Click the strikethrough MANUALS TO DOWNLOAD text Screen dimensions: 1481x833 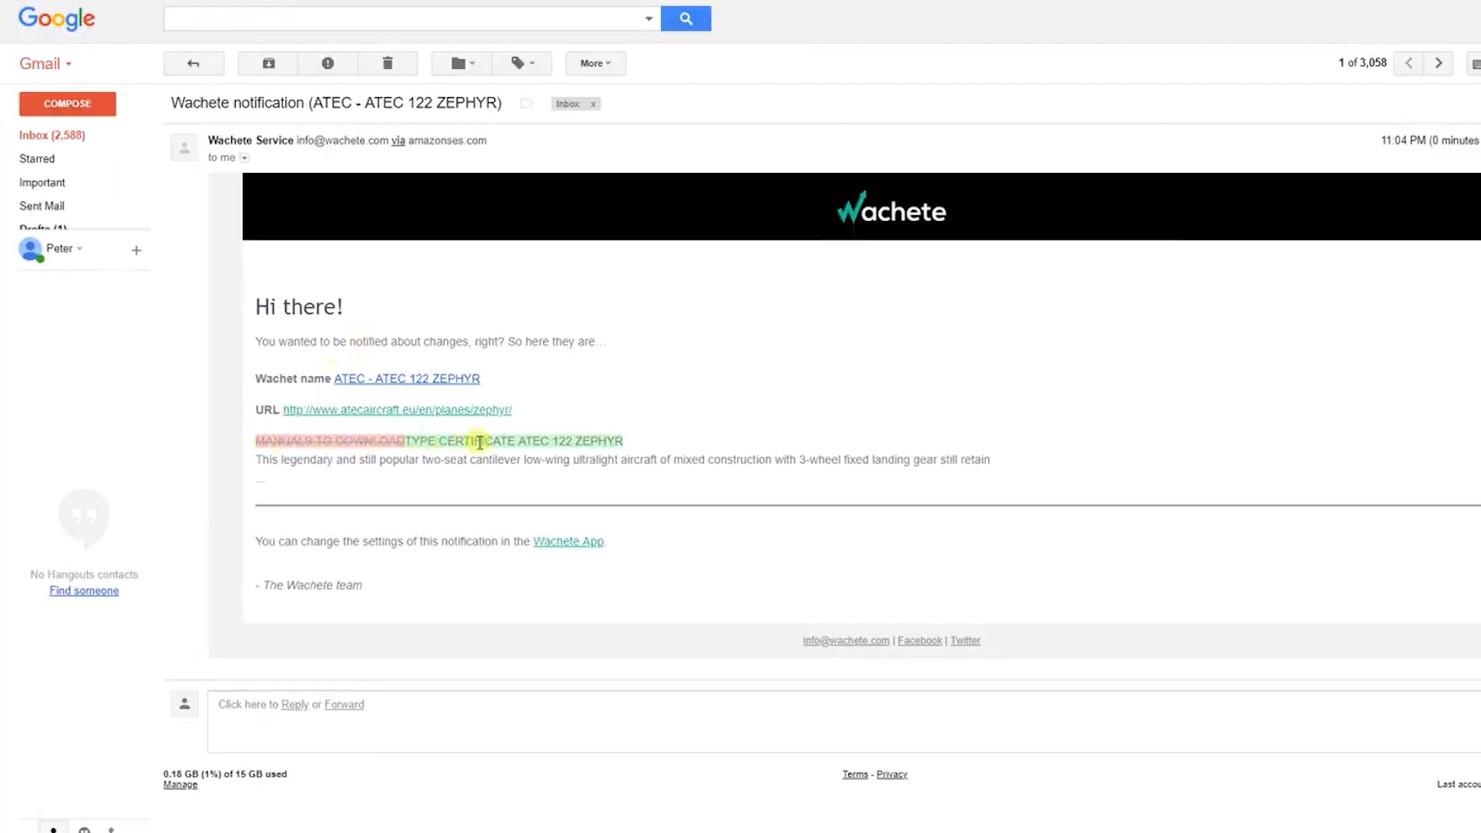330,441
